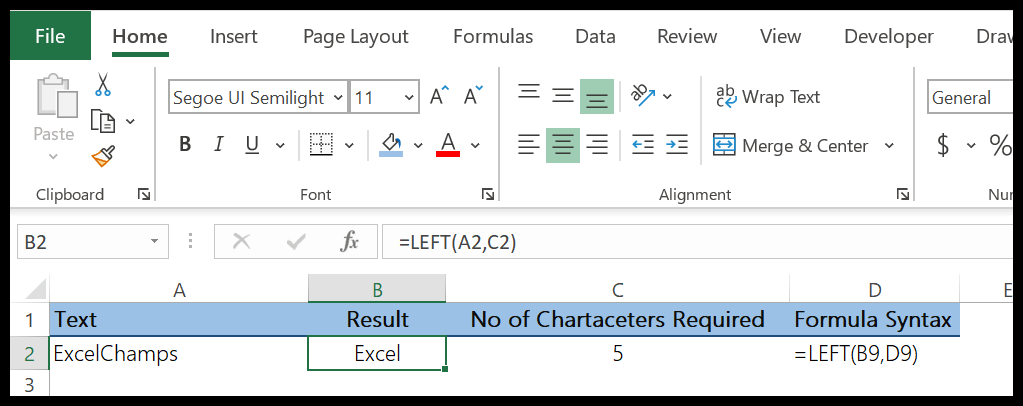Viewport: 1023px width, 406px height.
Task: Select cell containing ExcelChamps
Action: (179, 353)
